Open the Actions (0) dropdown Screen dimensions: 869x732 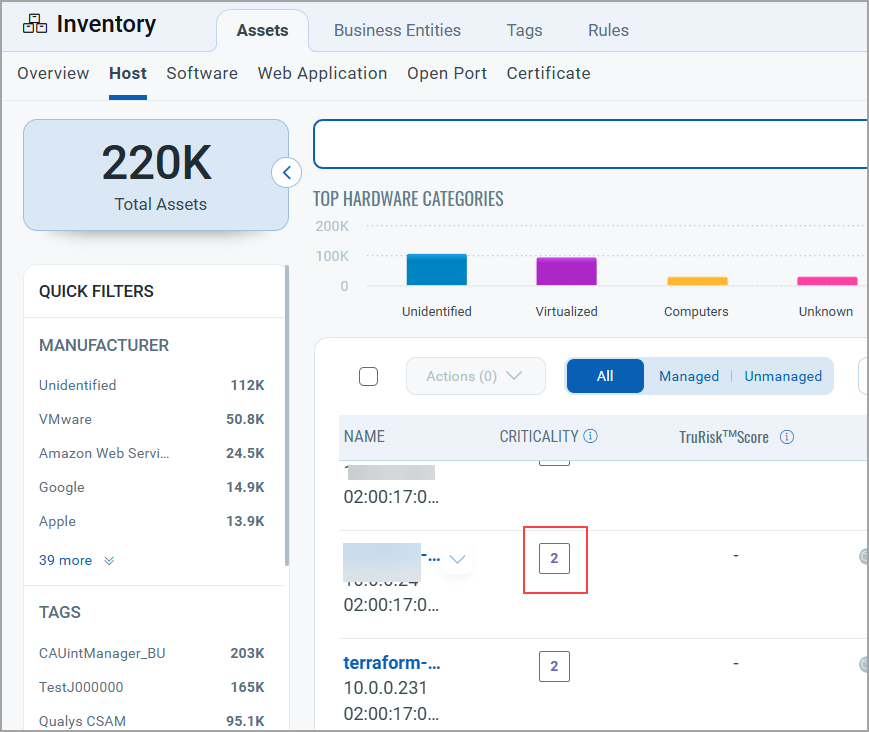475,376
